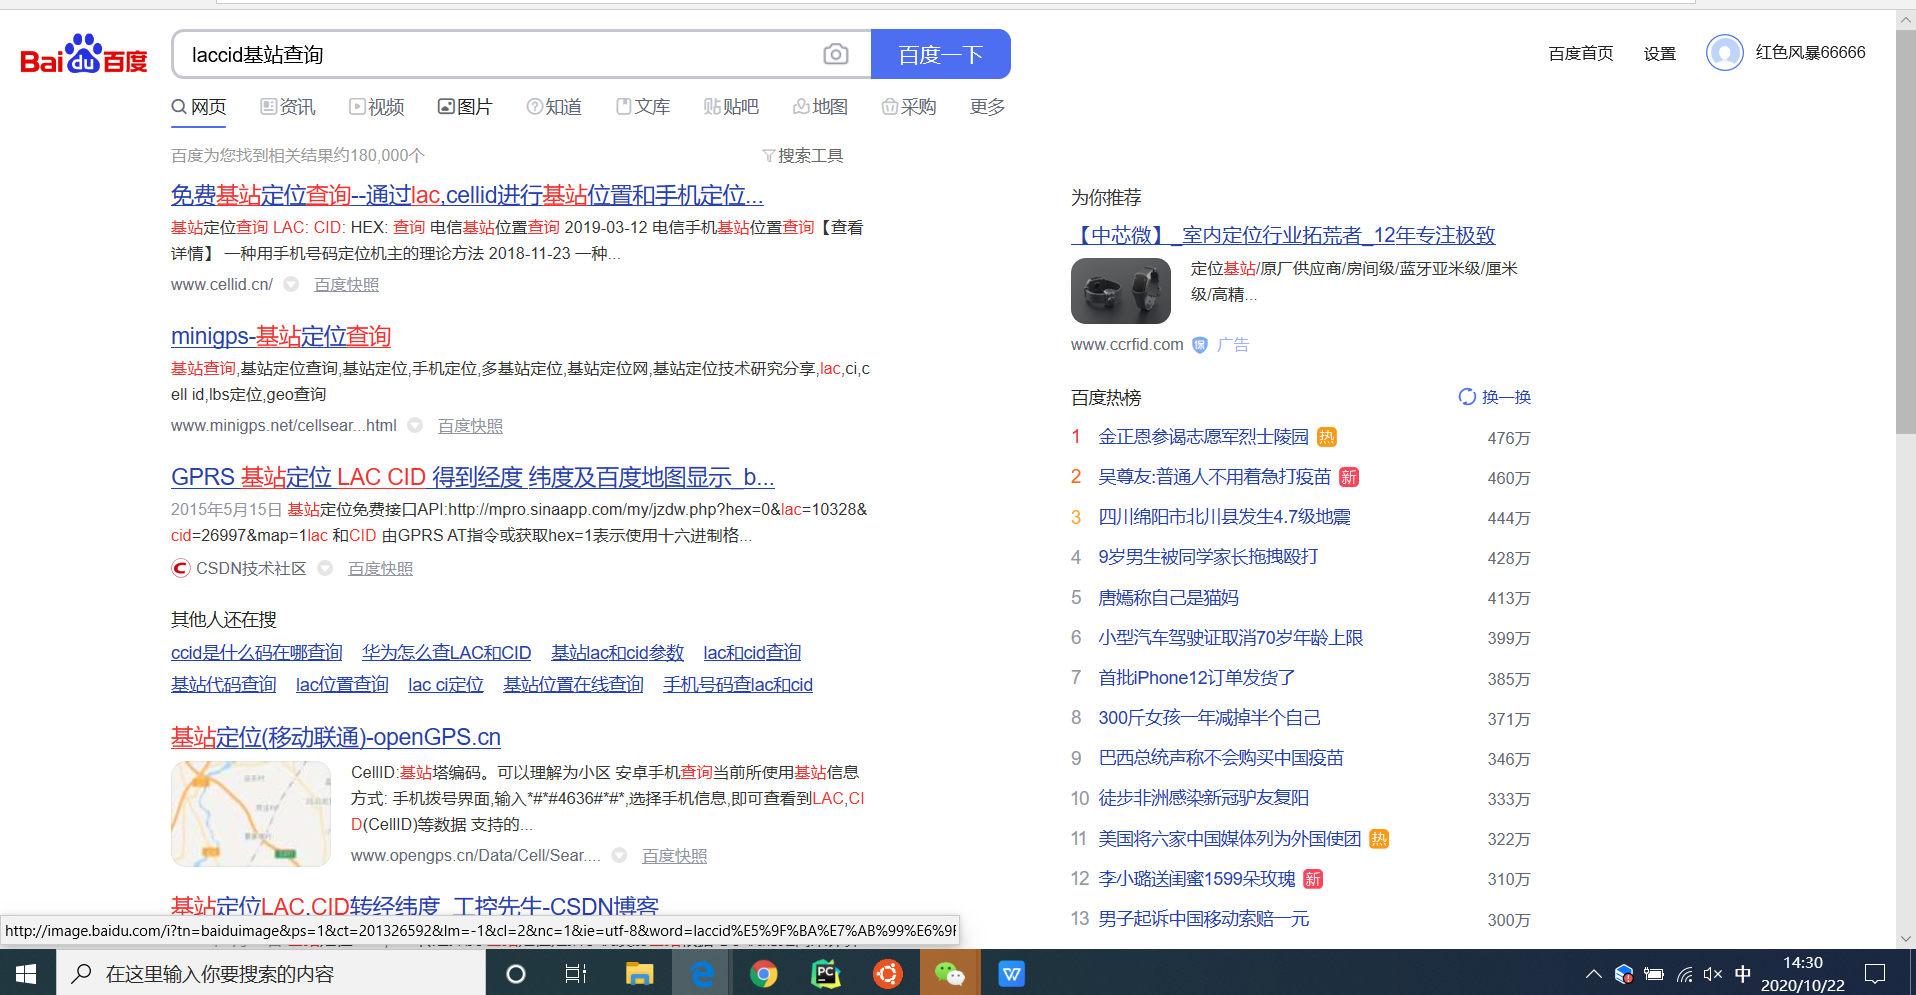Open related search 华为怎么查LAC和CID
This screenshot has width=1916, height=995.
pos(447,653)
